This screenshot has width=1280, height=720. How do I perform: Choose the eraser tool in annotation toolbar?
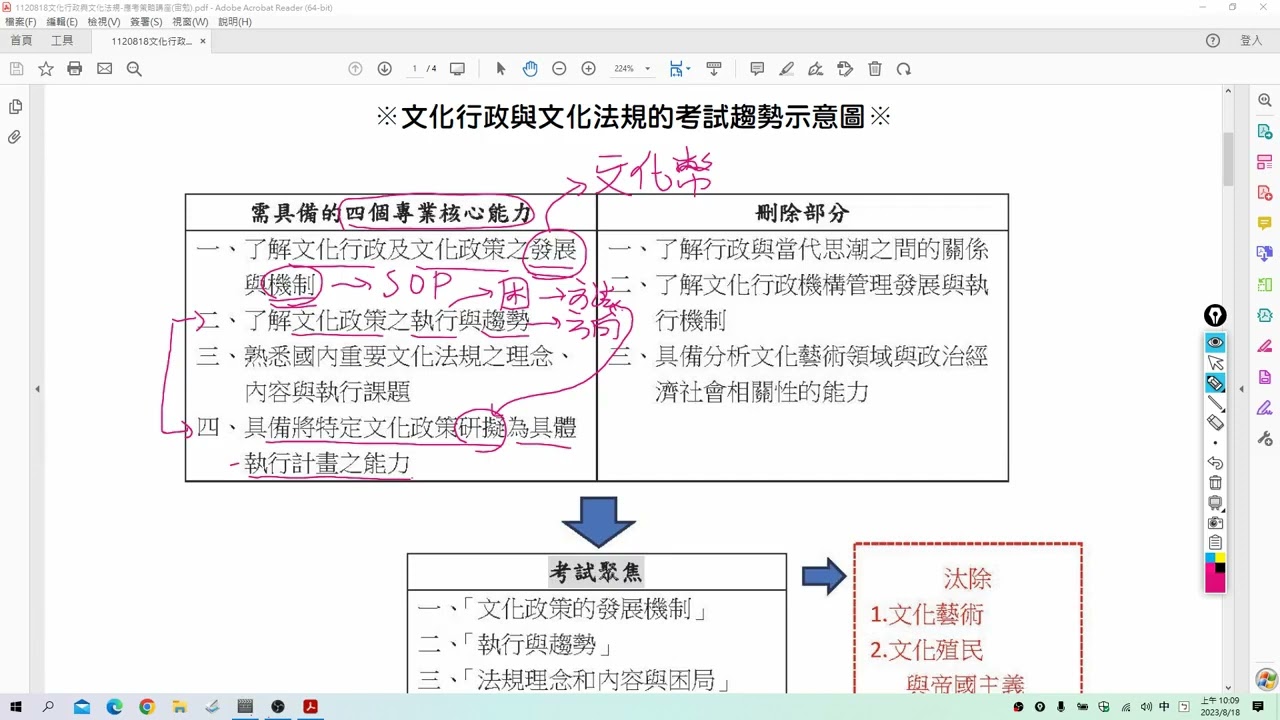(x=1215, y=423)
